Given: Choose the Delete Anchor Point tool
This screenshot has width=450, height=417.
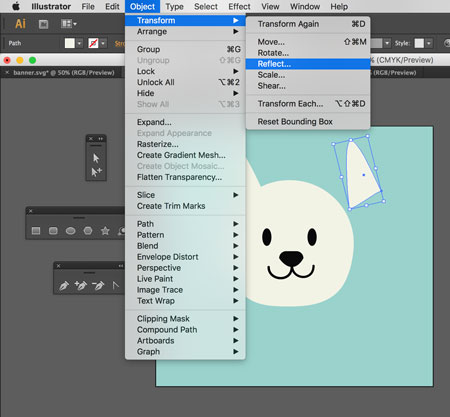Looking at the screenshot, I should point(98,286).
